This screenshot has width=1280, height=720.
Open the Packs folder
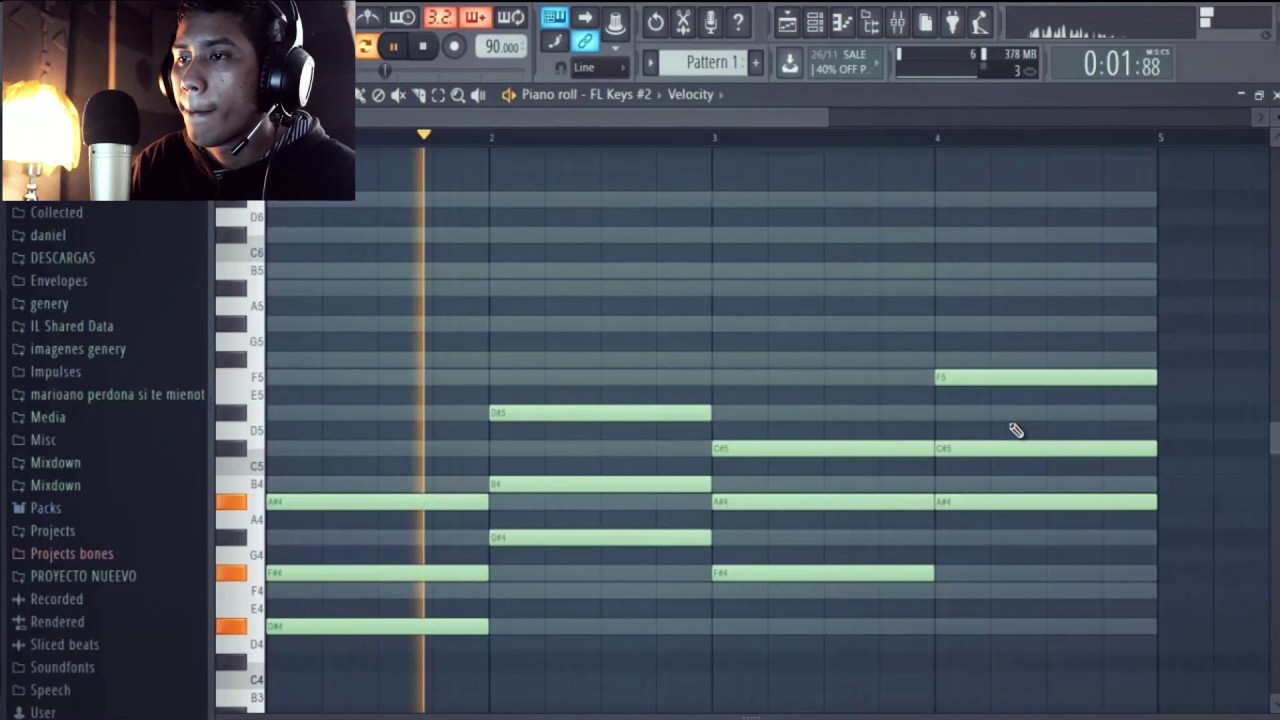pos(45,508)
